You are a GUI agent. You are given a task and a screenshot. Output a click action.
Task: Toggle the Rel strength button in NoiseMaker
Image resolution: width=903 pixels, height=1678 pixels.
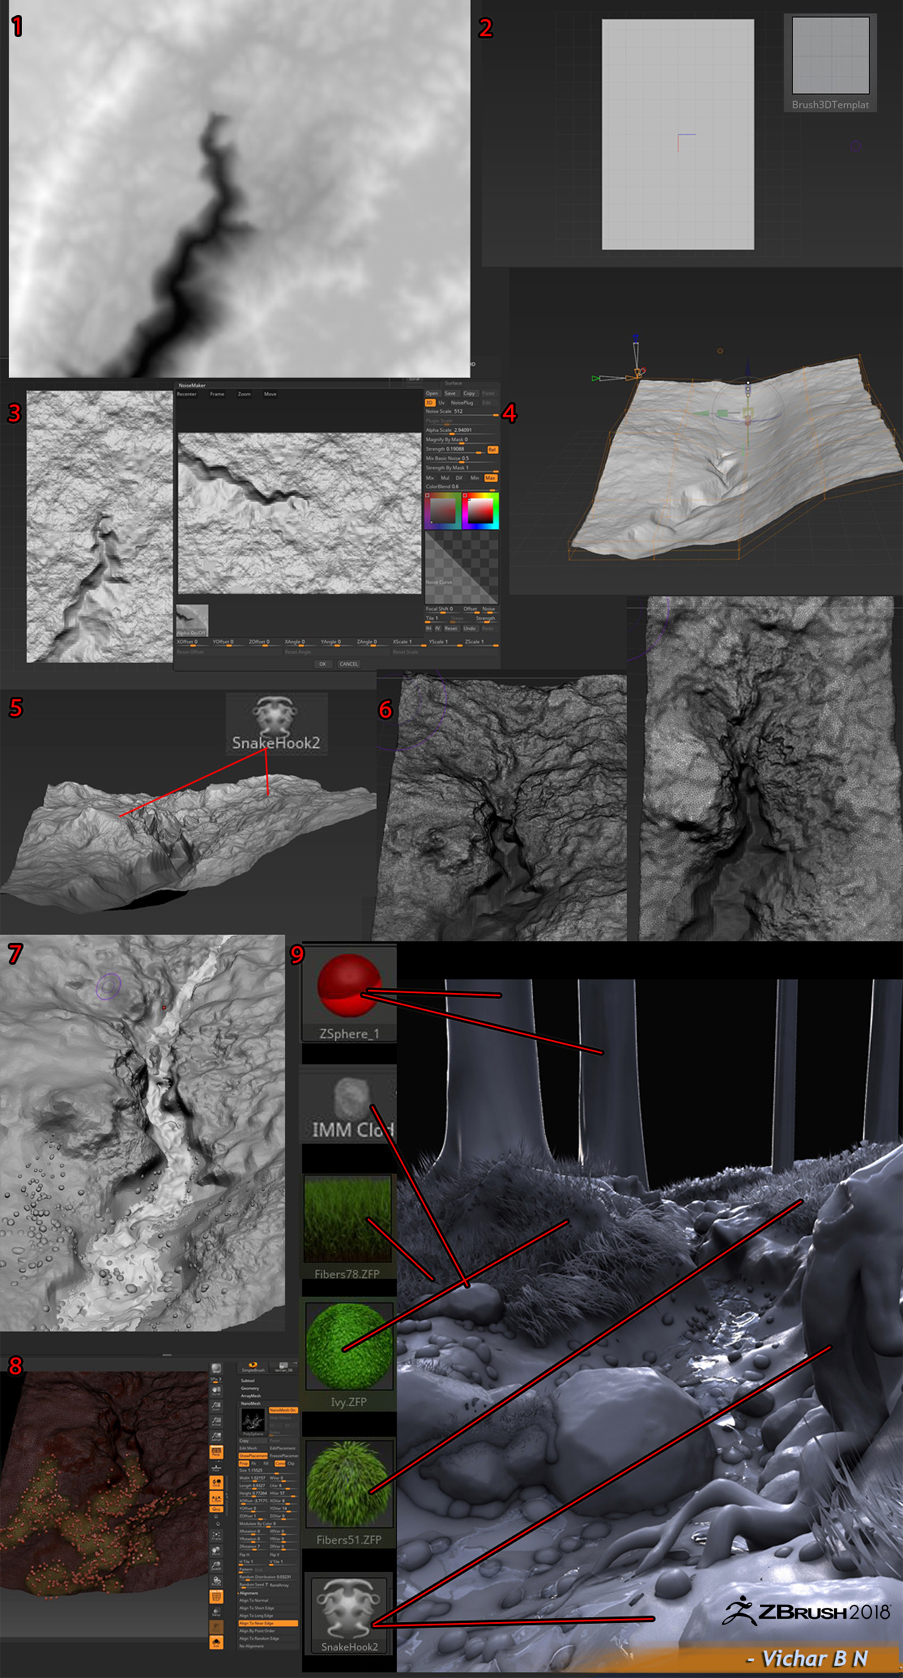(493, 450)
